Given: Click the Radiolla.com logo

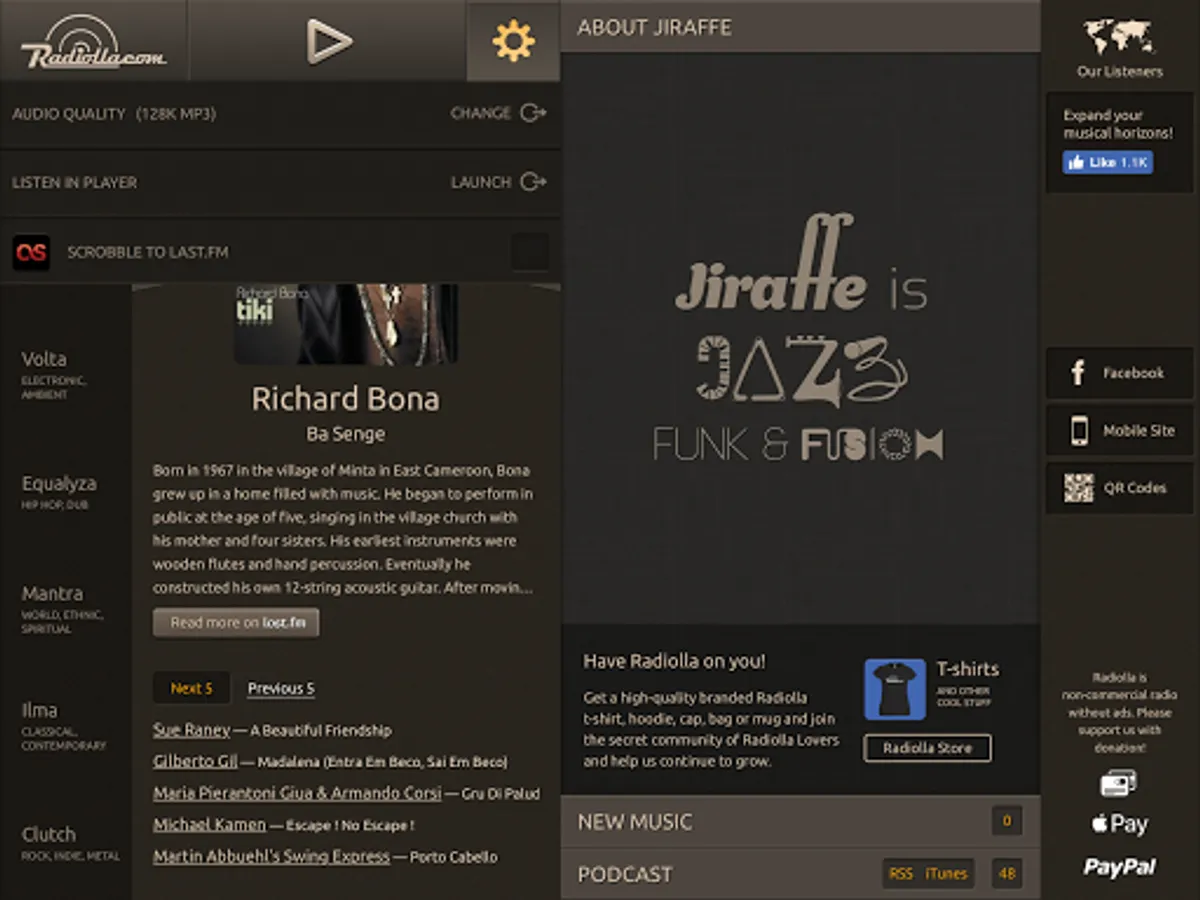Looking at the screenshot, I should pos(92,43).
